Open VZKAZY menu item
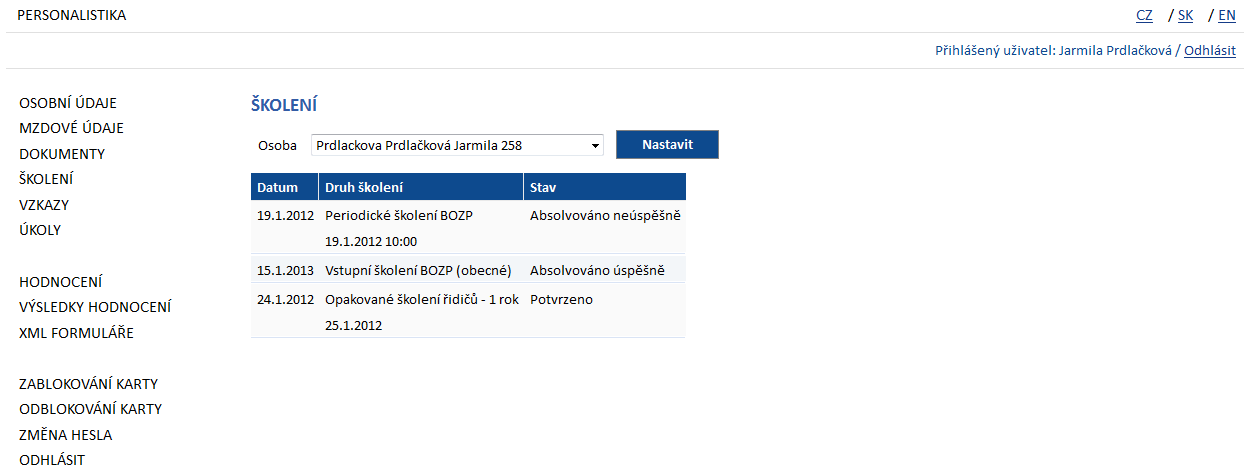This screenshot has width=1244, height=475. pyautogui.click(x=44, y=205)
